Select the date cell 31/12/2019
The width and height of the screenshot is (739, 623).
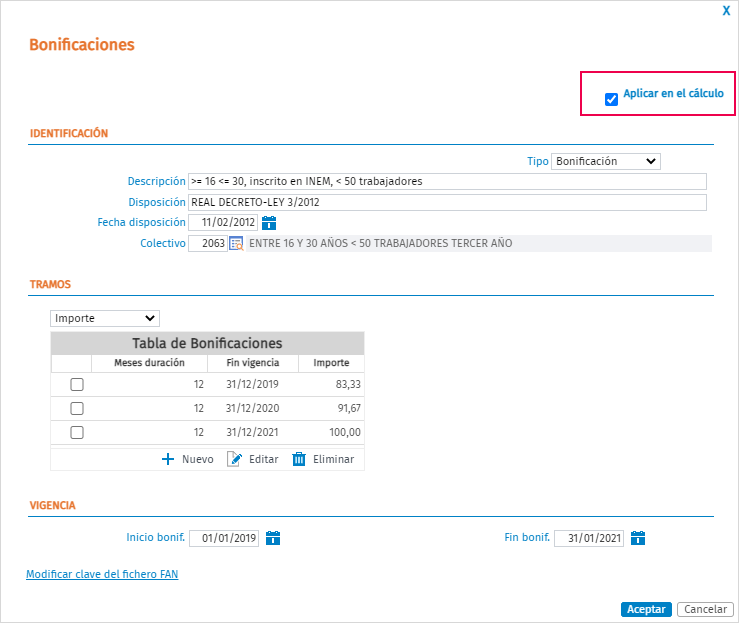[x=252, y=385]
